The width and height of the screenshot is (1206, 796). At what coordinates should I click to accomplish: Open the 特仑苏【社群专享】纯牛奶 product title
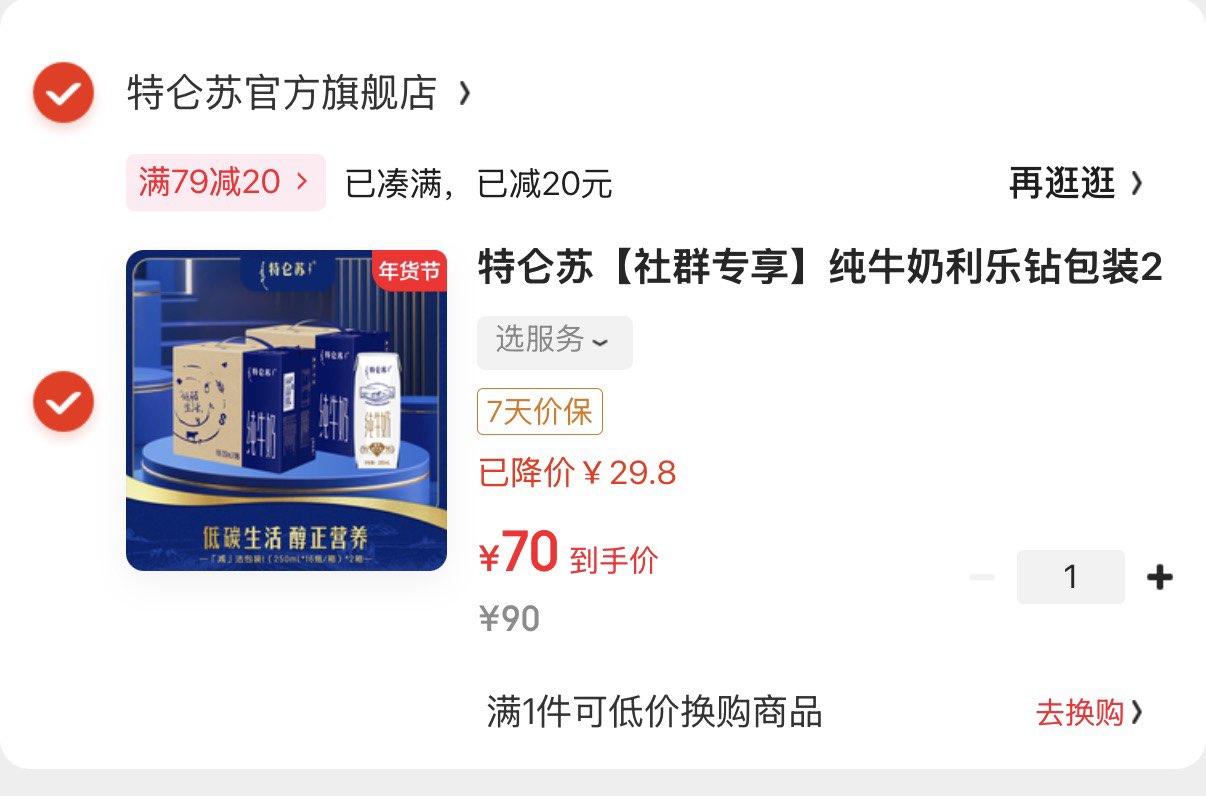(x=820, y=268)
